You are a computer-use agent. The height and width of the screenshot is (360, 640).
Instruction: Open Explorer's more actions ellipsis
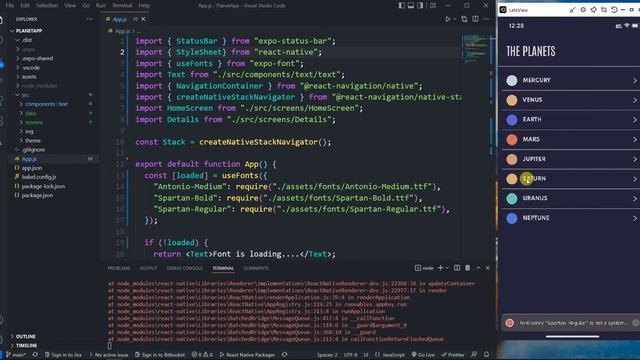pyautogui.click(x=89, y=19)
